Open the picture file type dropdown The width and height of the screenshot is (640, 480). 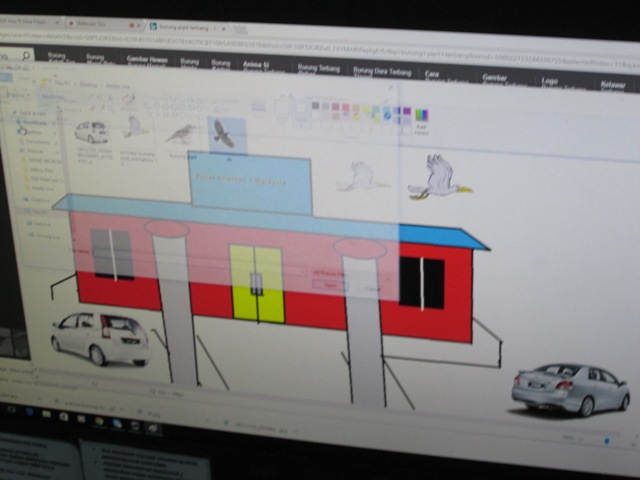[350, 274]
